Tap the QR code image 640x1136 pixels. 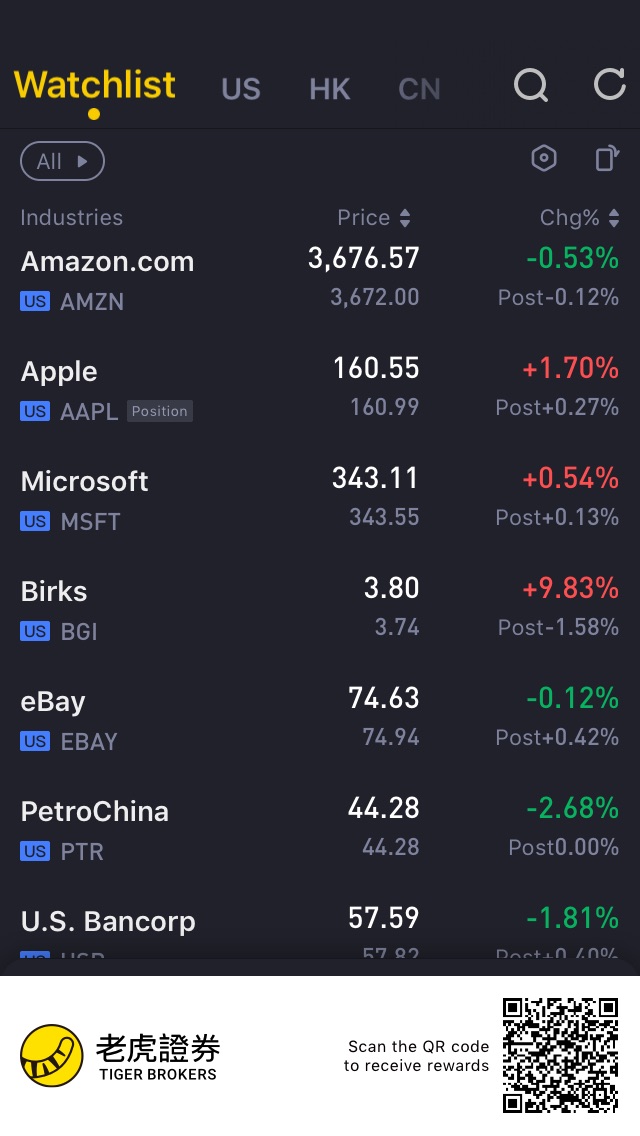(x=560, y=1055)
